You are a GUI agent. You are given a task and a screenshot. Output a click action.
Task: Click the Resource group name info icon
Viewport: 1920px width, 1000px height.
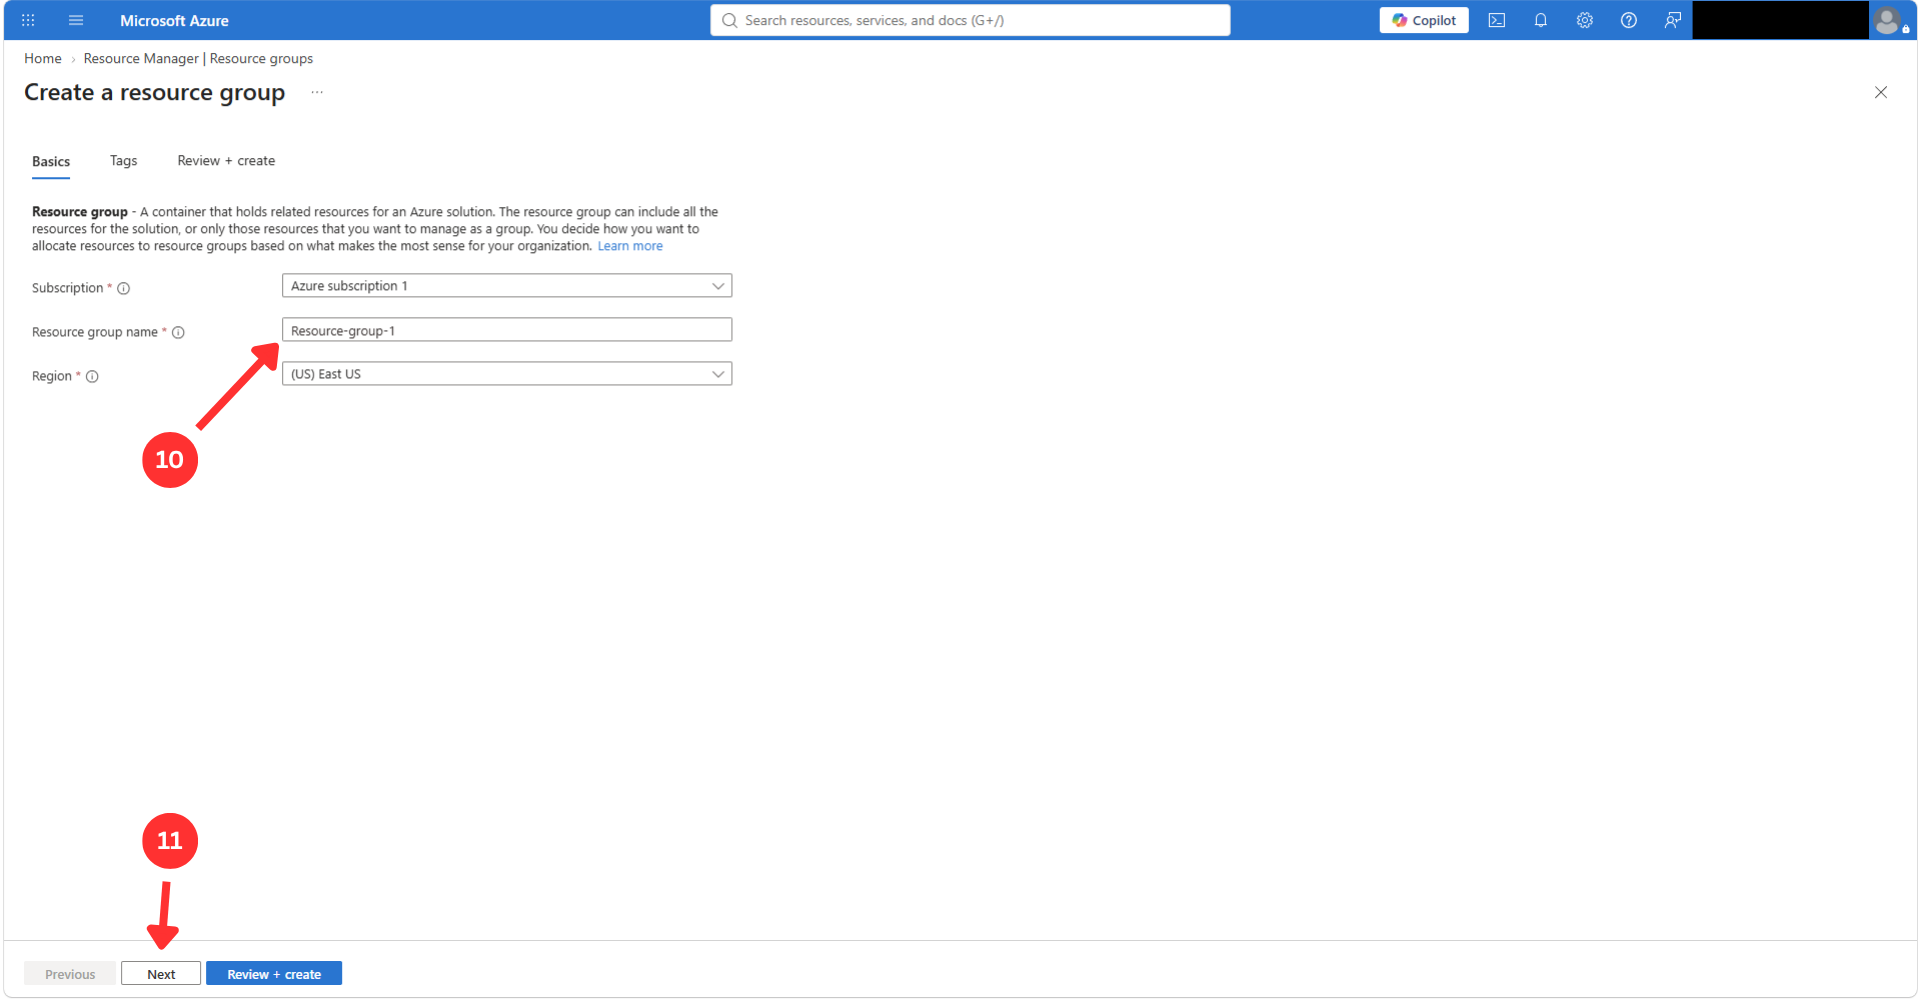pyautogui.click(x=178, y=332)
